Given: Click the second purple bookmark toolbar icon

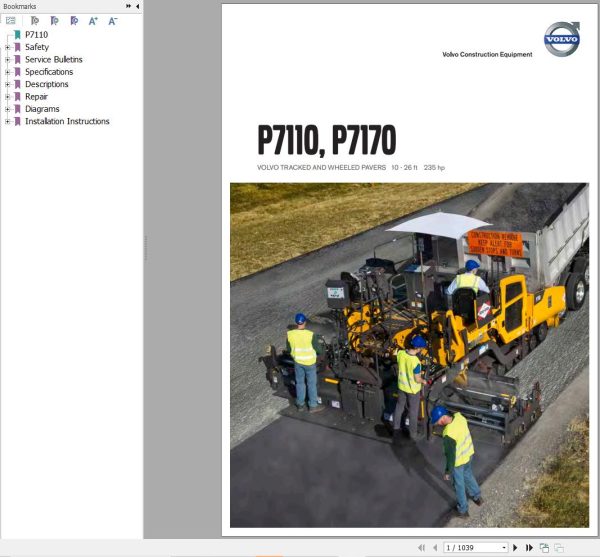Looking at the screenshot, I should 55,21.
